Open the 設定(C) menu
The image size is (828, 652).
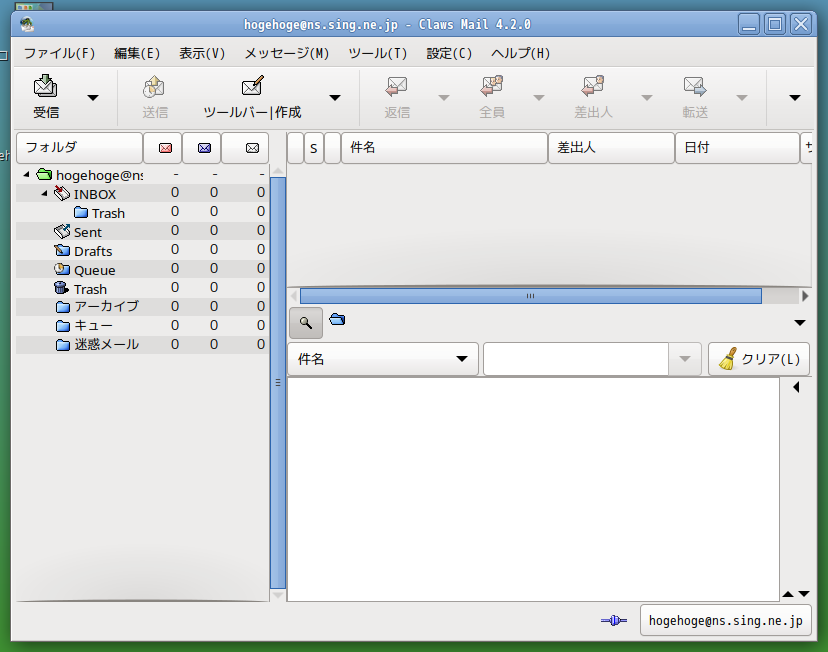click(x=449, y=53)
